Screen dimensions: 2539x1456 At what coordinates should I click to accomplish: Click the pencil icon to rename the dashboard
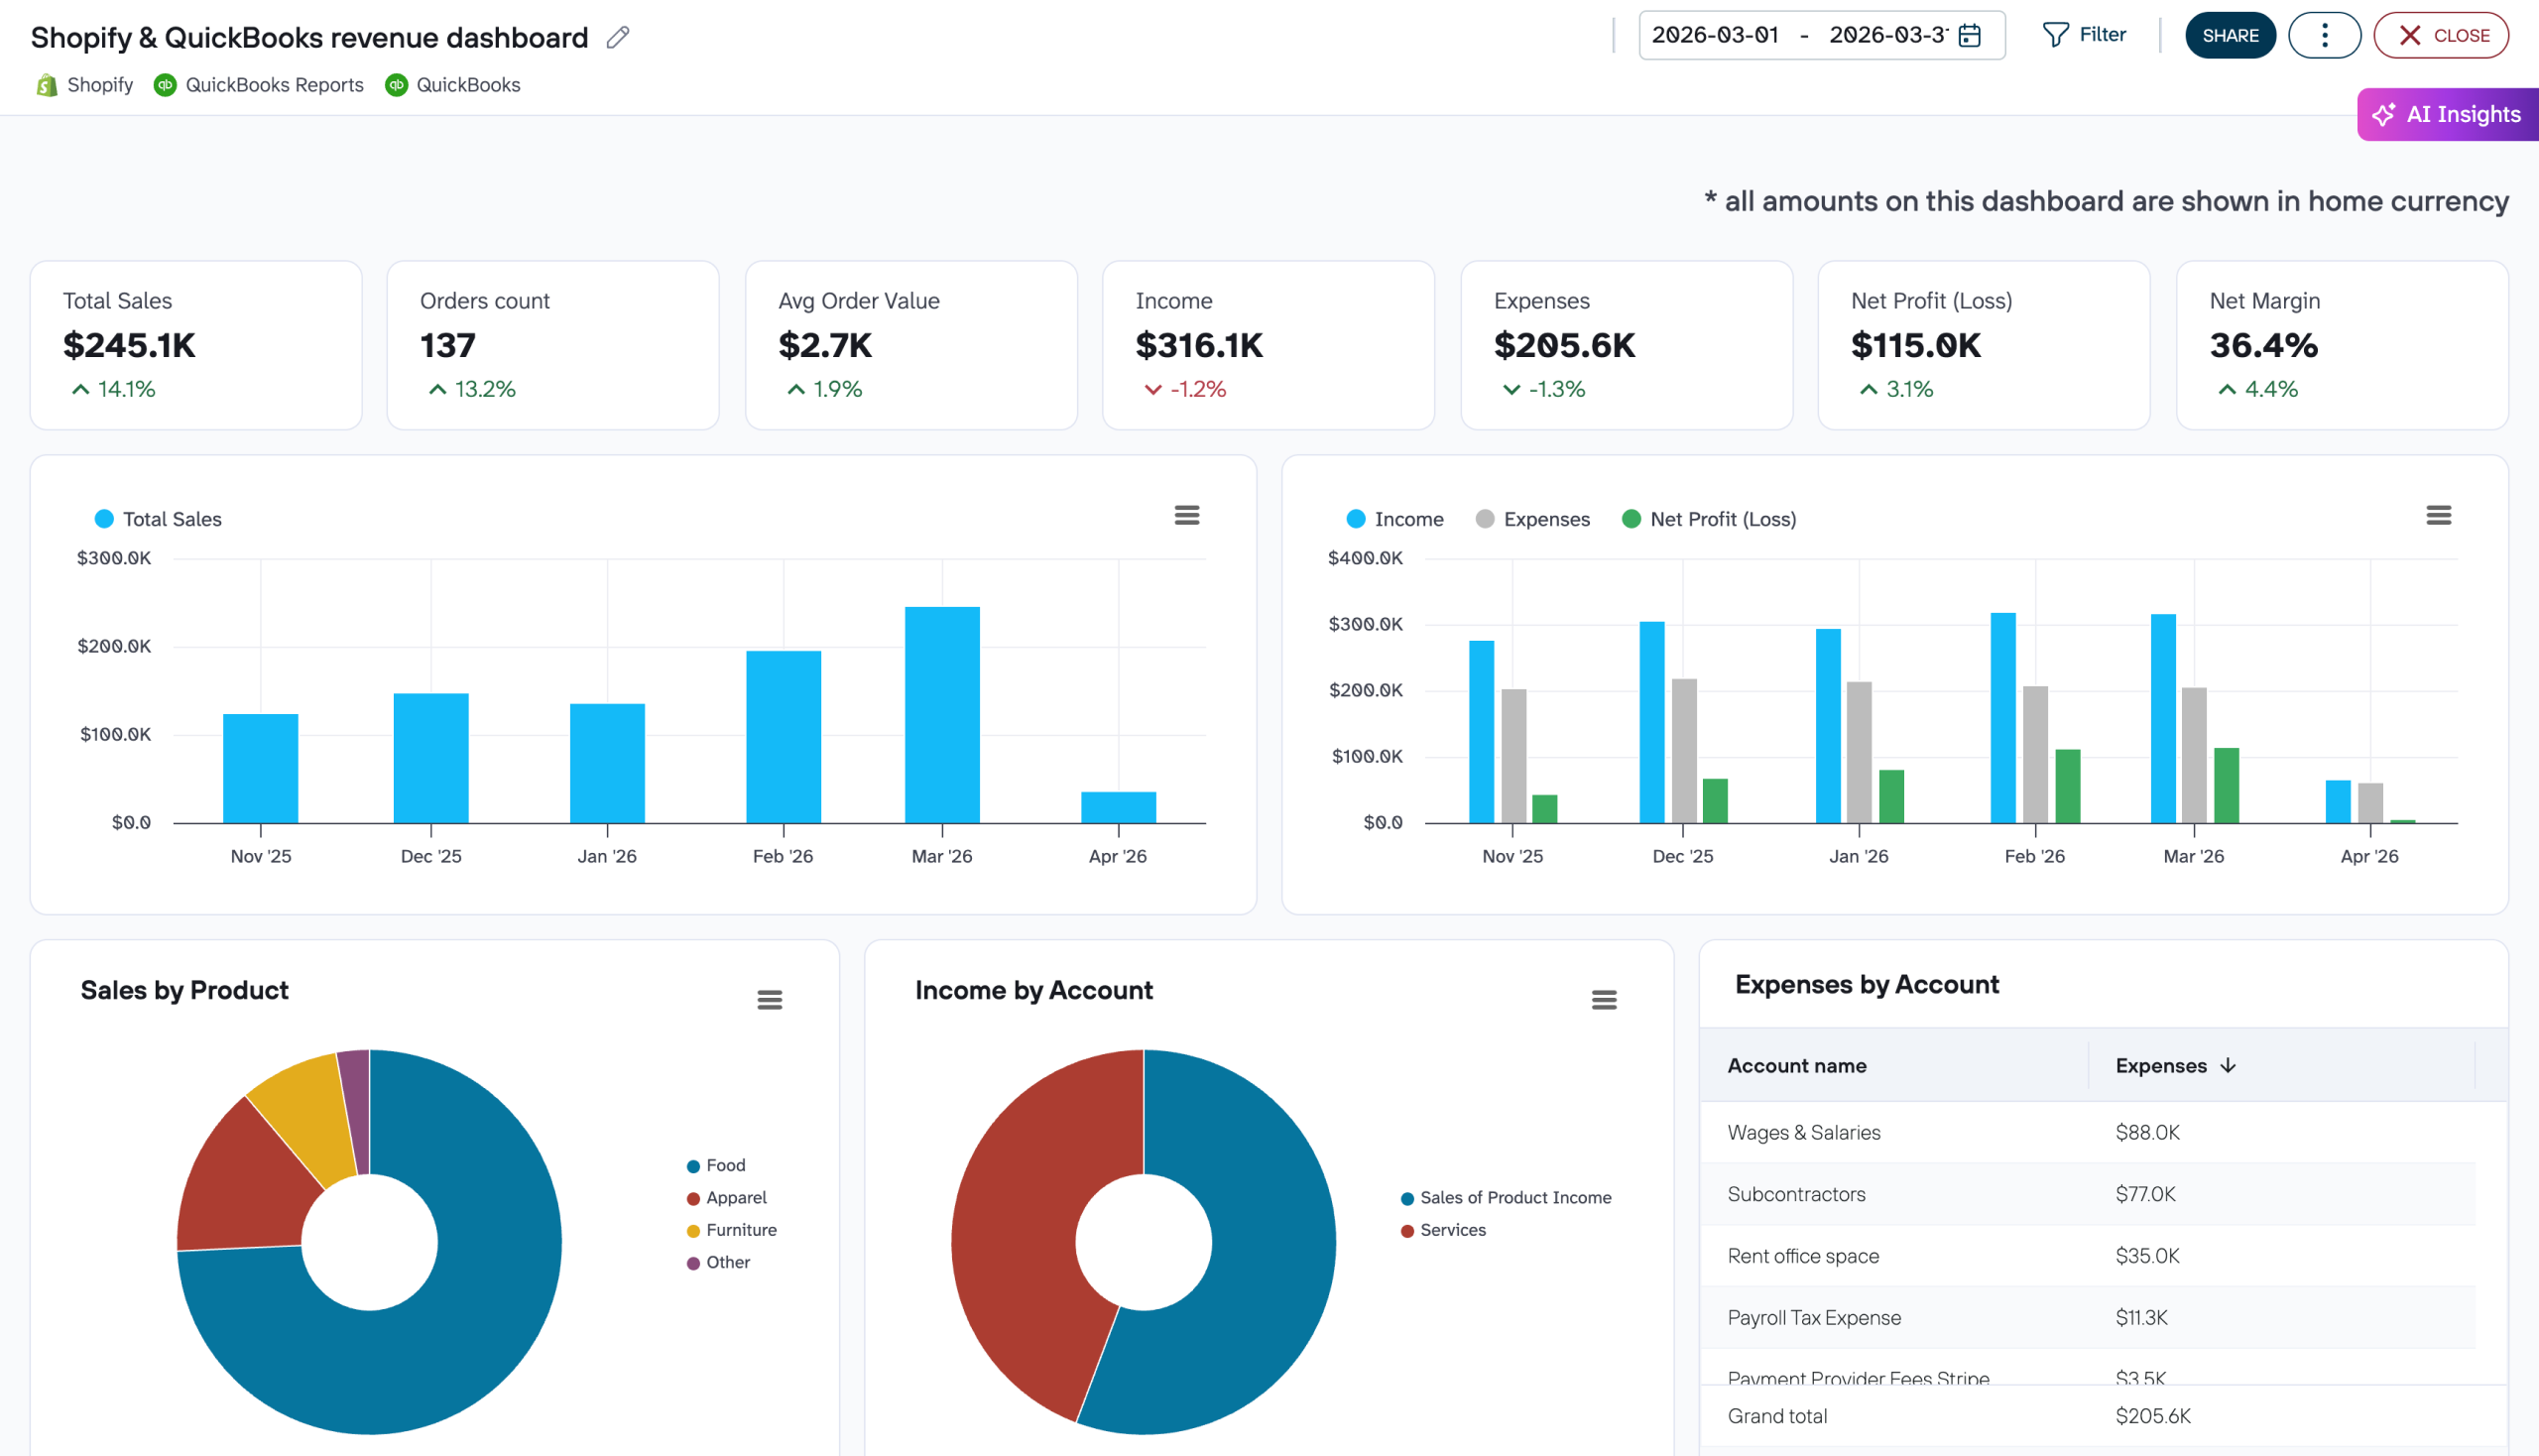coord(618,36)
